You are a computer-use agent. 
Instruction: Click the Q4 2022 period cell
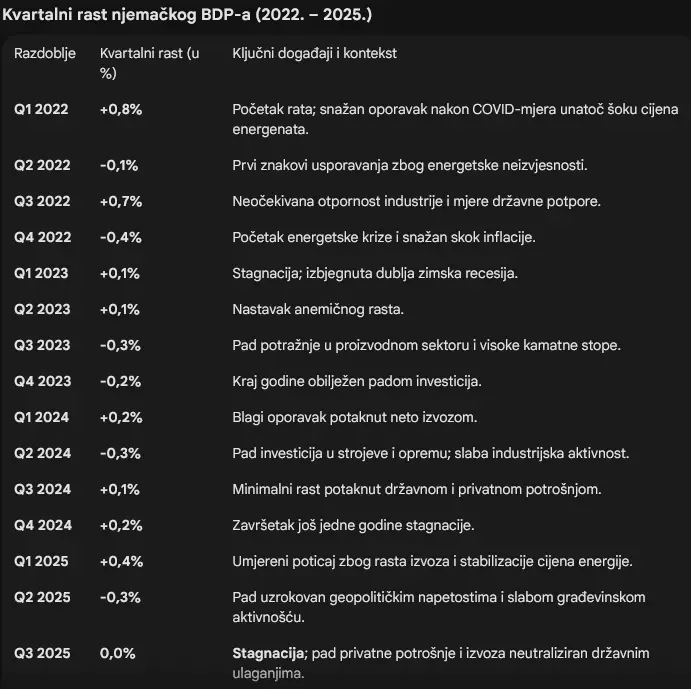tap(42, 237)
